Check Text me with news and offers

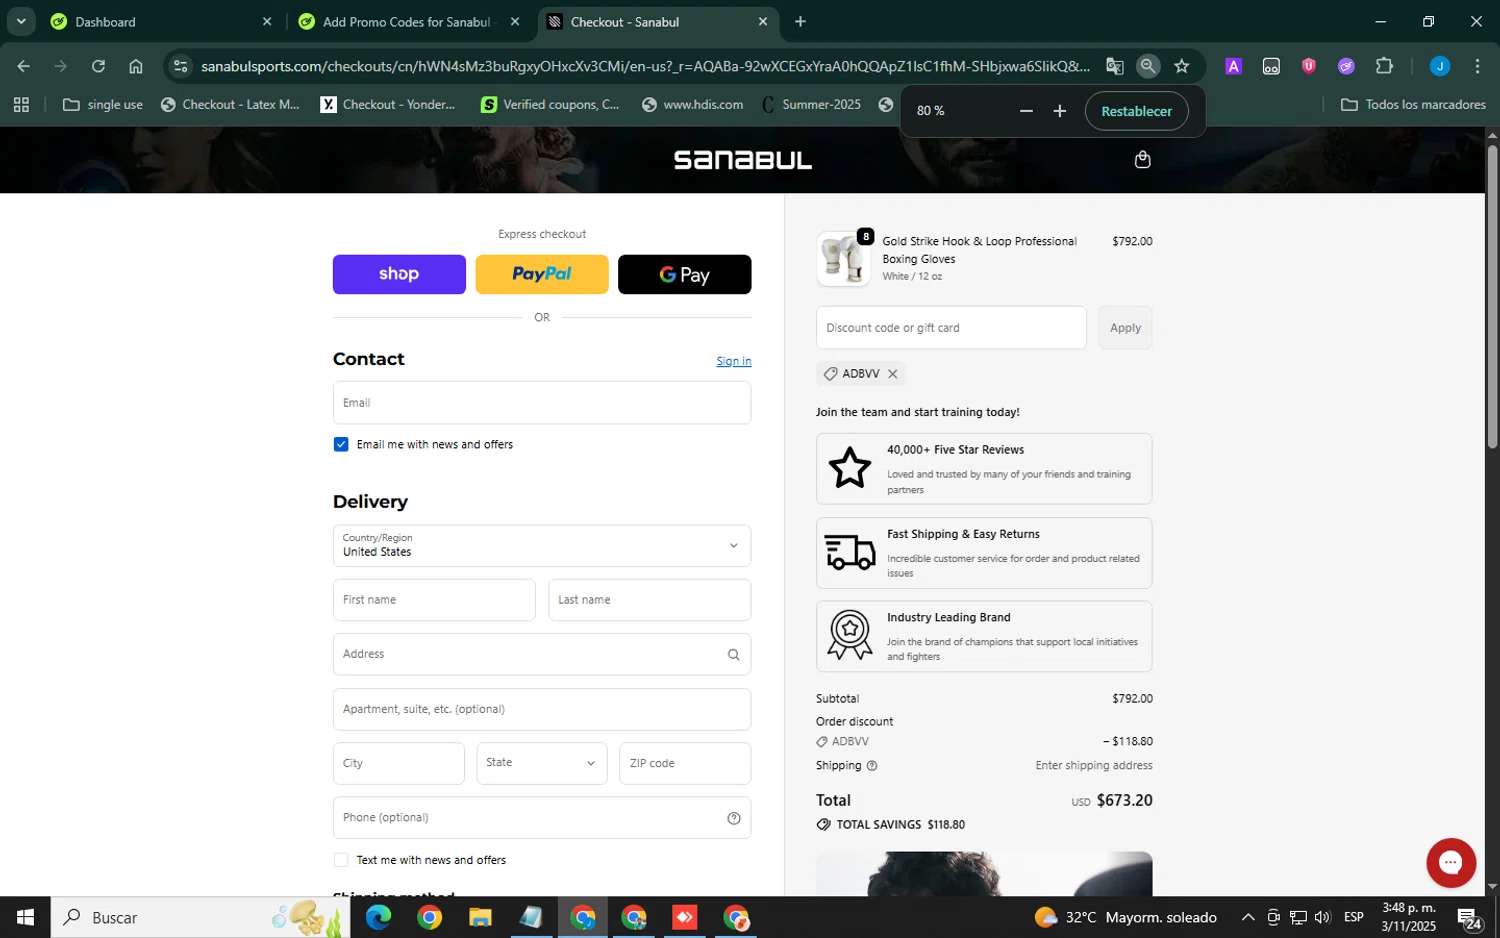pyautogui.click(x=341, y=860)
